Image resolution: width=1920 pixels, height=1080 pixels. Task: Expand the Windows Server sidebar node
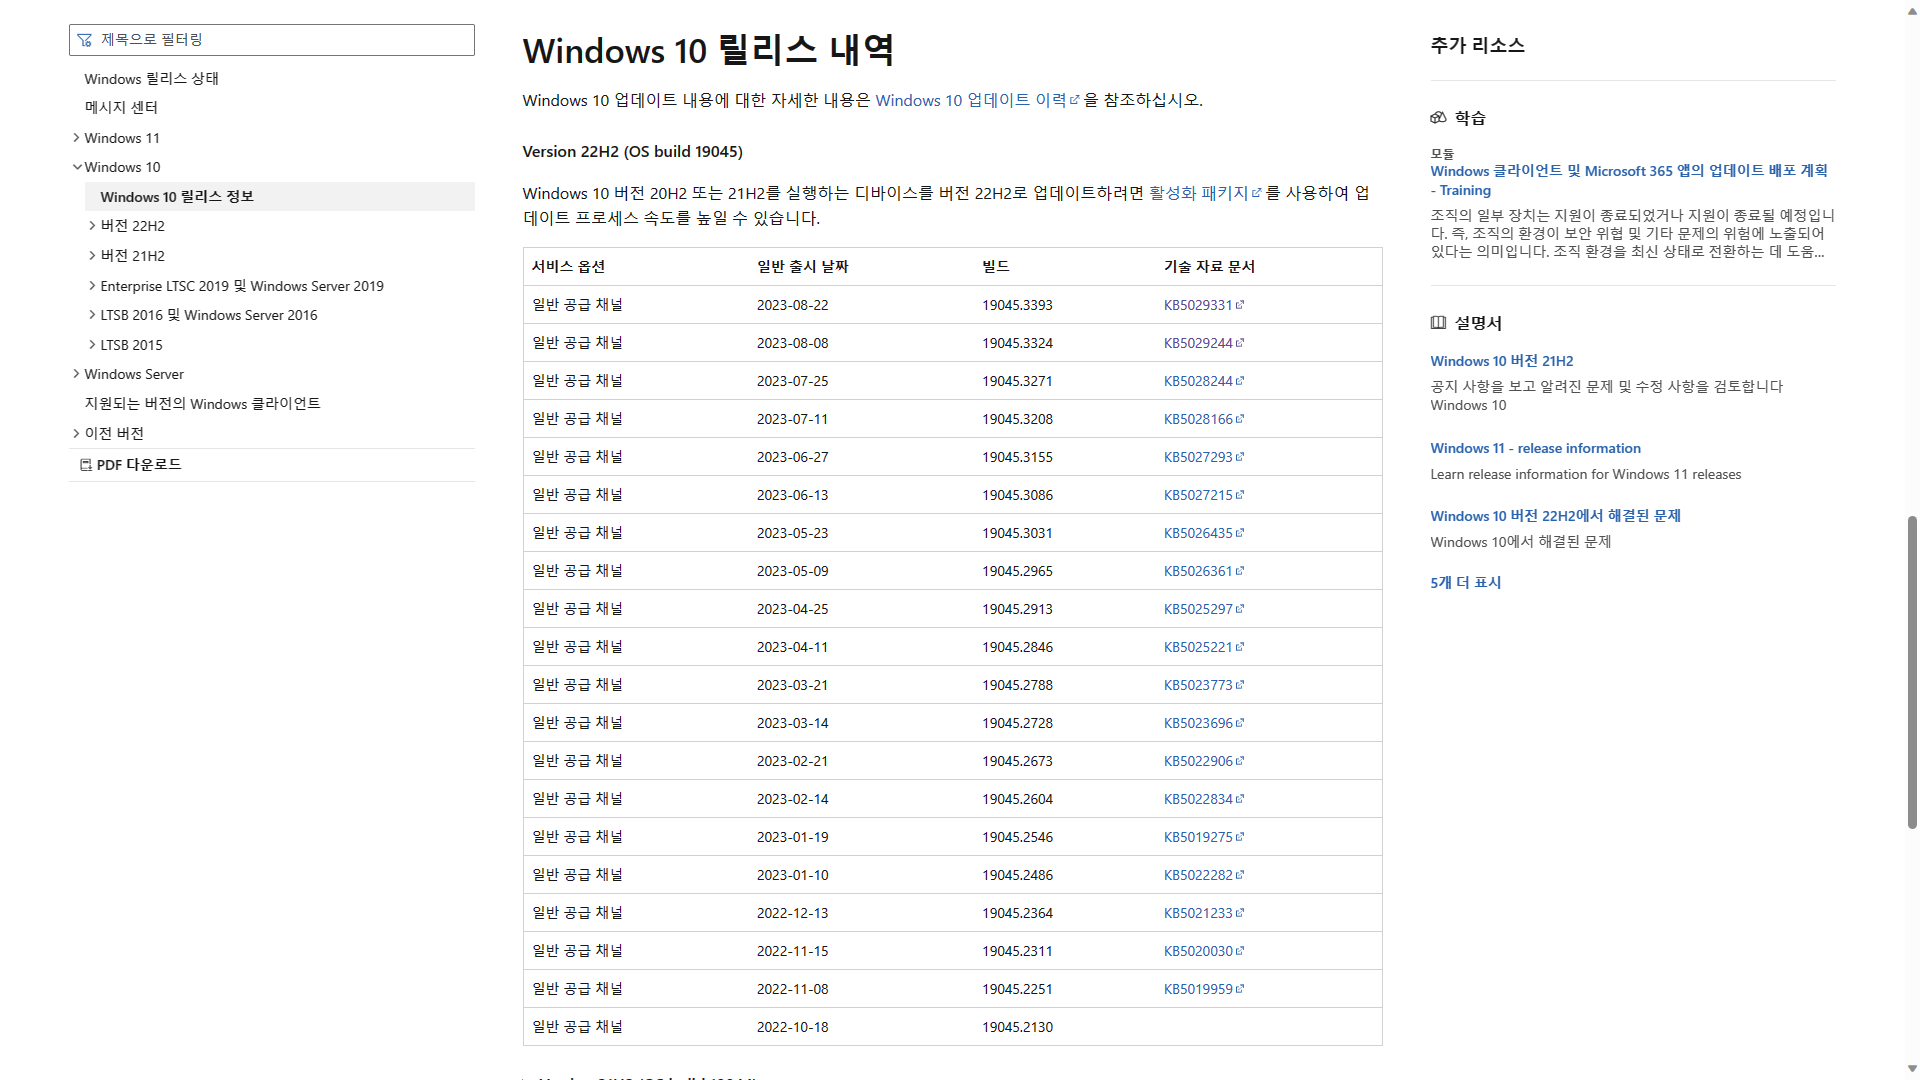click(x=76, y=374)
